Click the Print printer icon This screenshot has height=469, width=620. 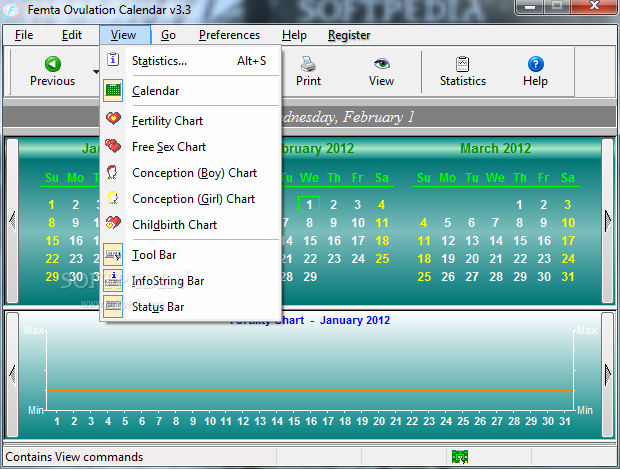308,64
